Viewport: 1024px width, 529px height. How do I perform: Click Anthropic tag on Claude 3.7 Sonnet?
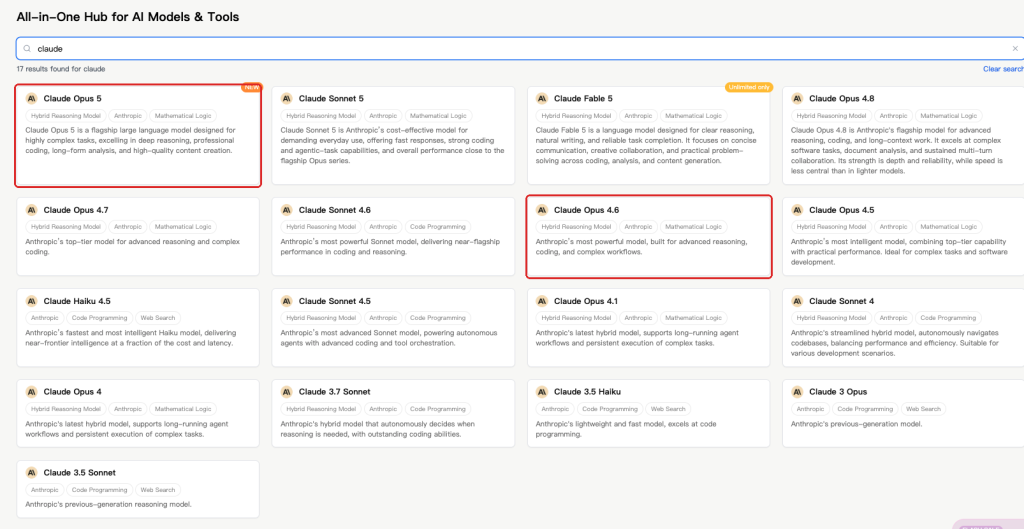tap(383, 409)
